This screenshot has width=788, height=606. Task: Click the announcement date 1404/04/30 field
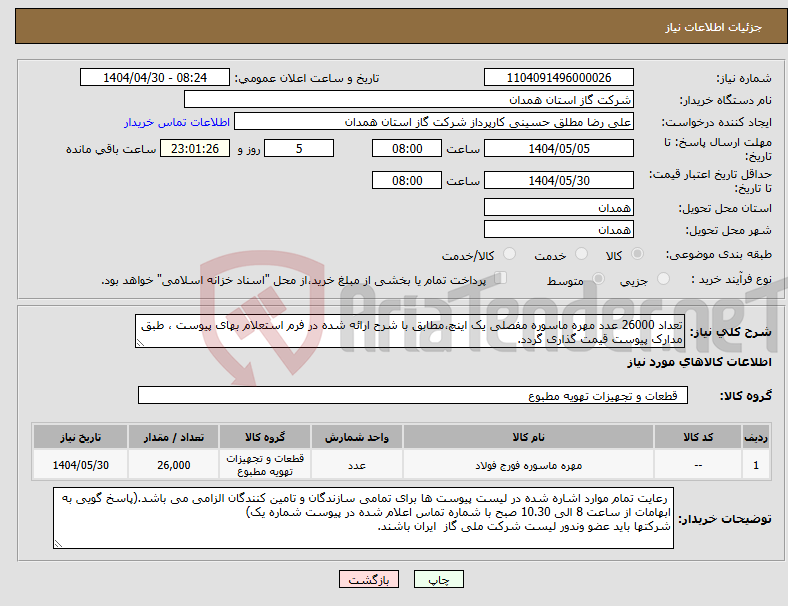(x=155, y=77)
